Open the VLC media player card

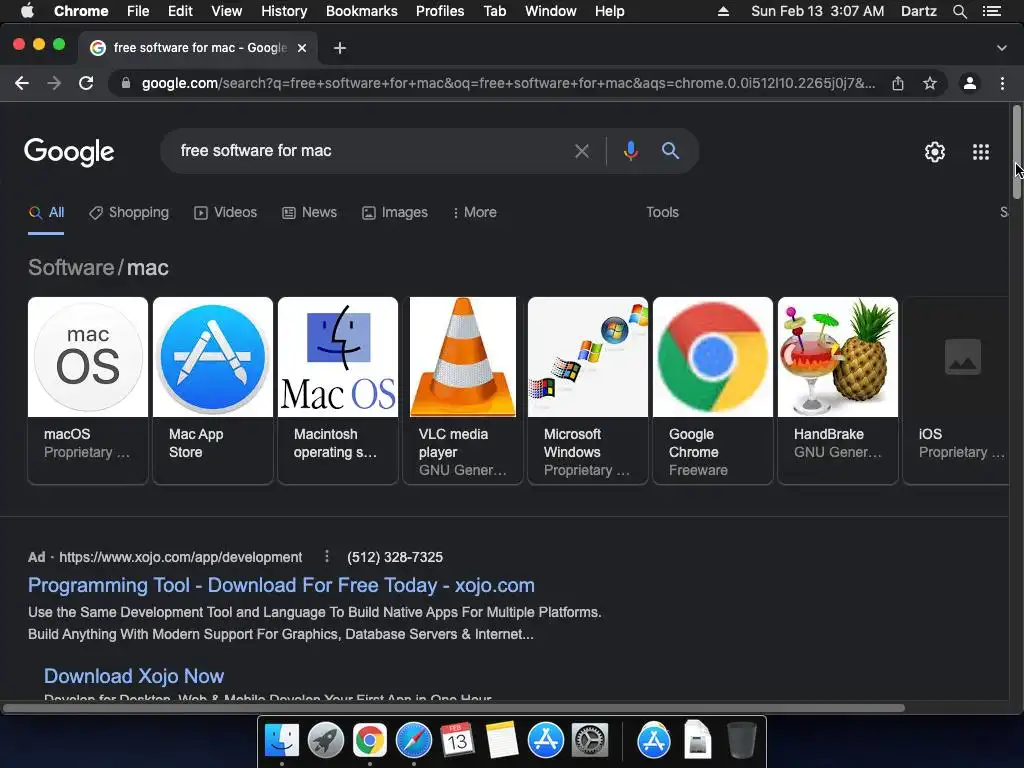[x=463, y=391]
